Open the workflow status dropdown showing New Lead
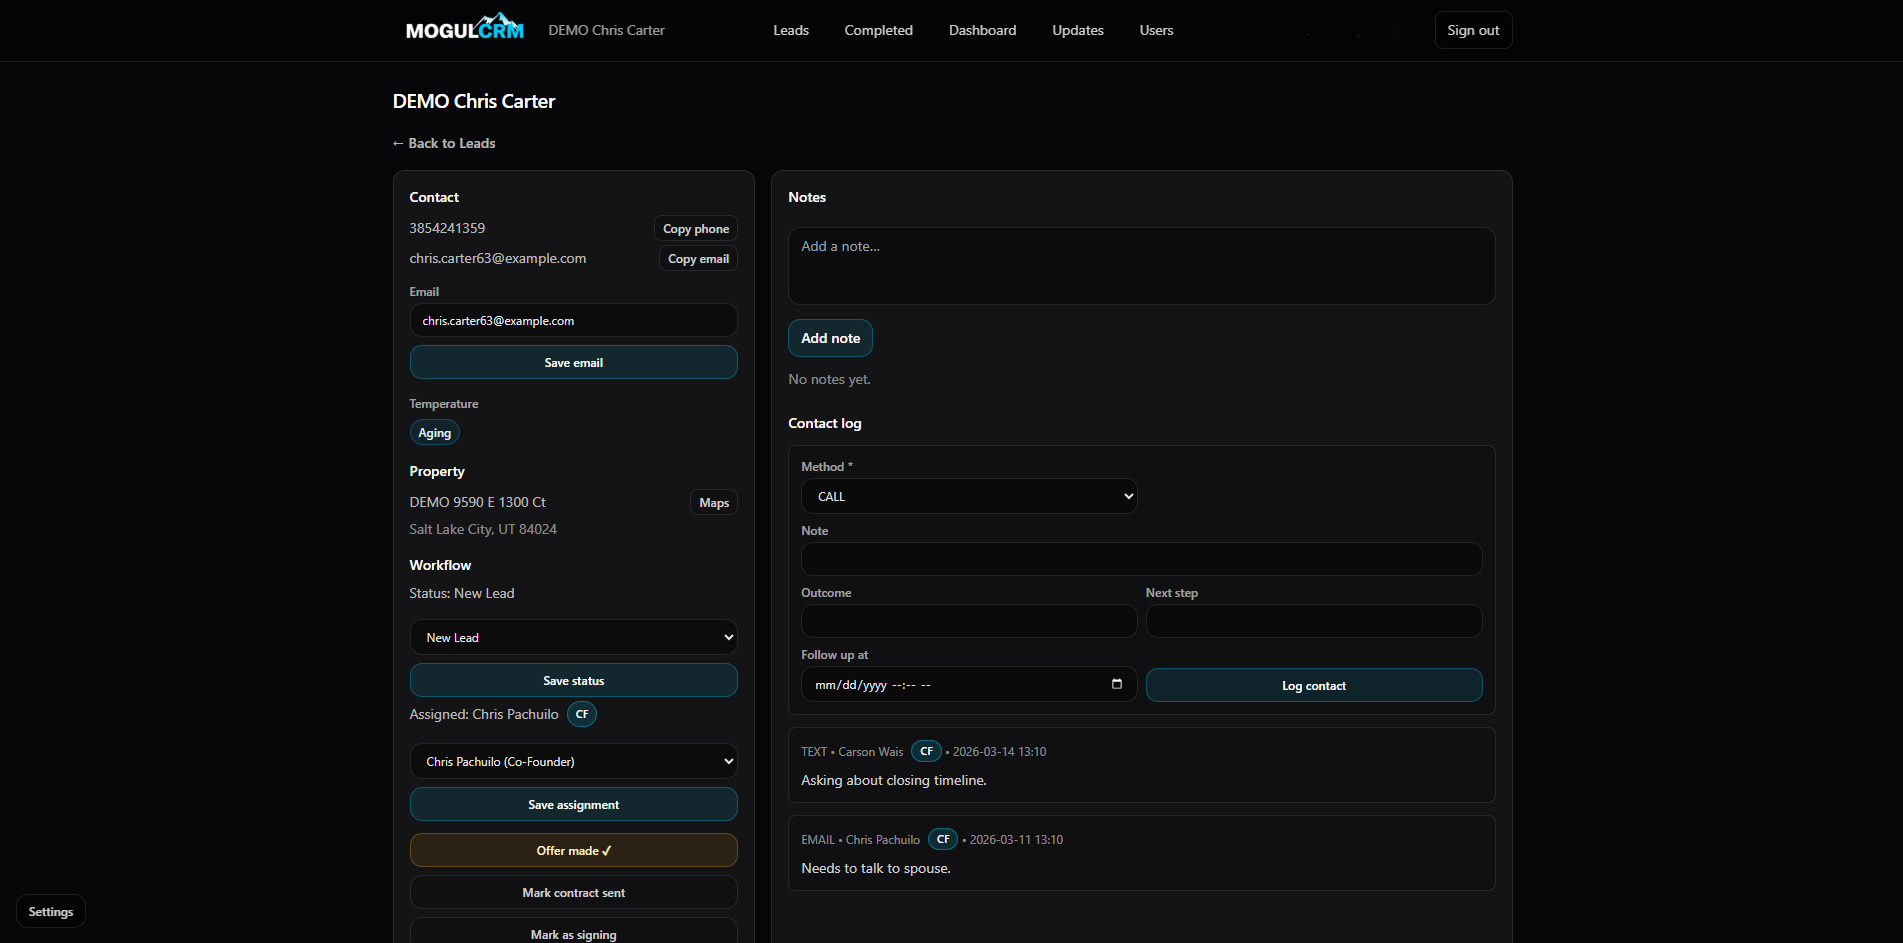The height and width of the screenshot is (943, 1903). (573, 637)
